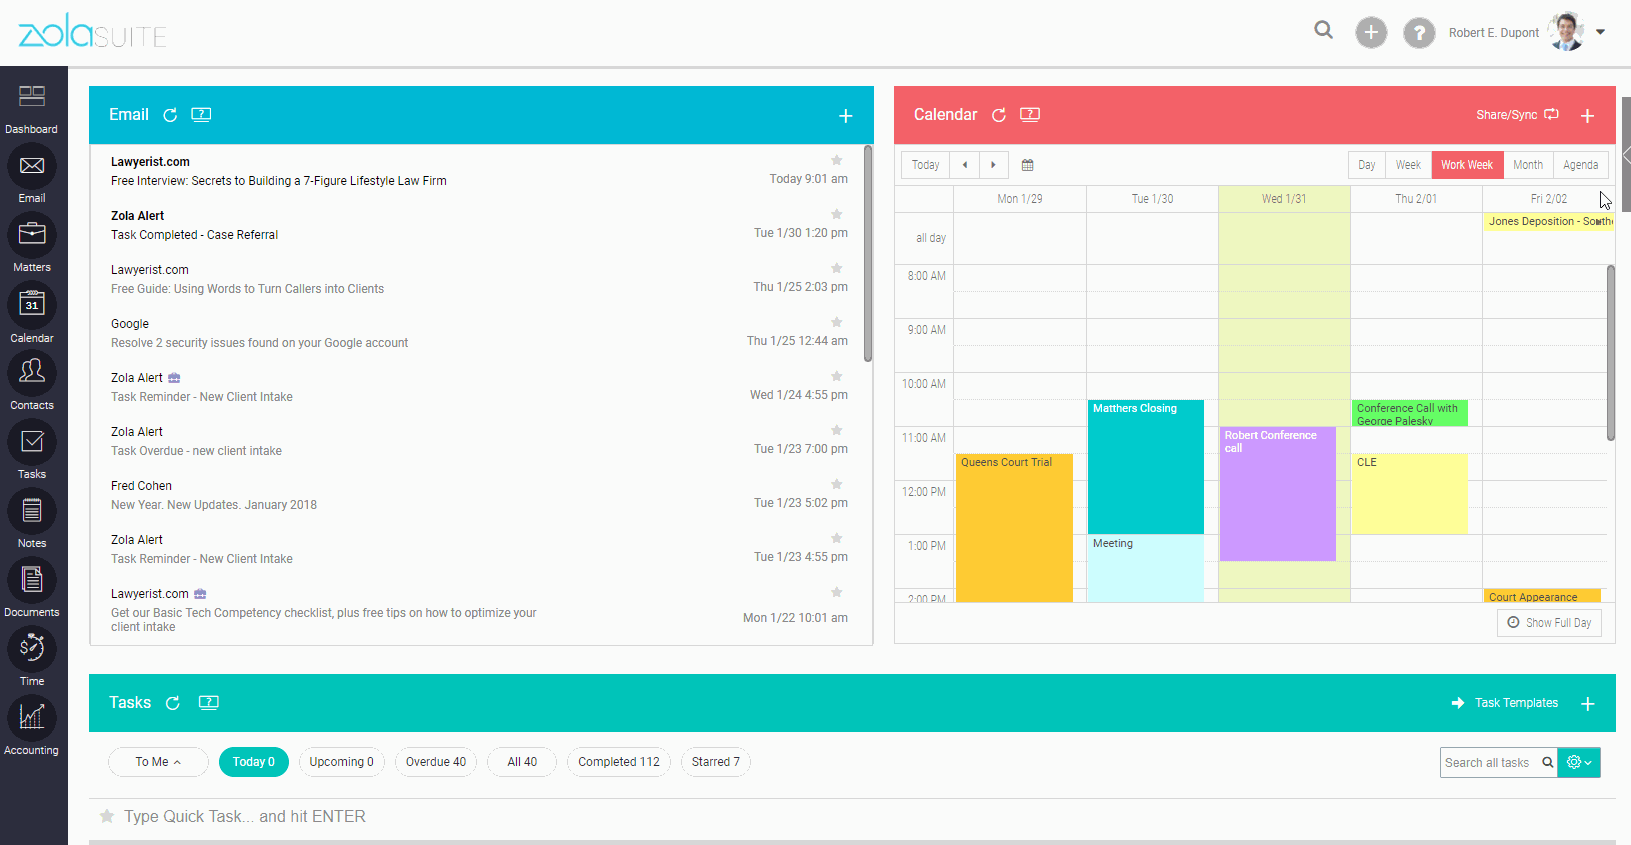Screen dimensions: 1631x845
Task: Click search icon in task search box
Action: tap(1548, 762)
